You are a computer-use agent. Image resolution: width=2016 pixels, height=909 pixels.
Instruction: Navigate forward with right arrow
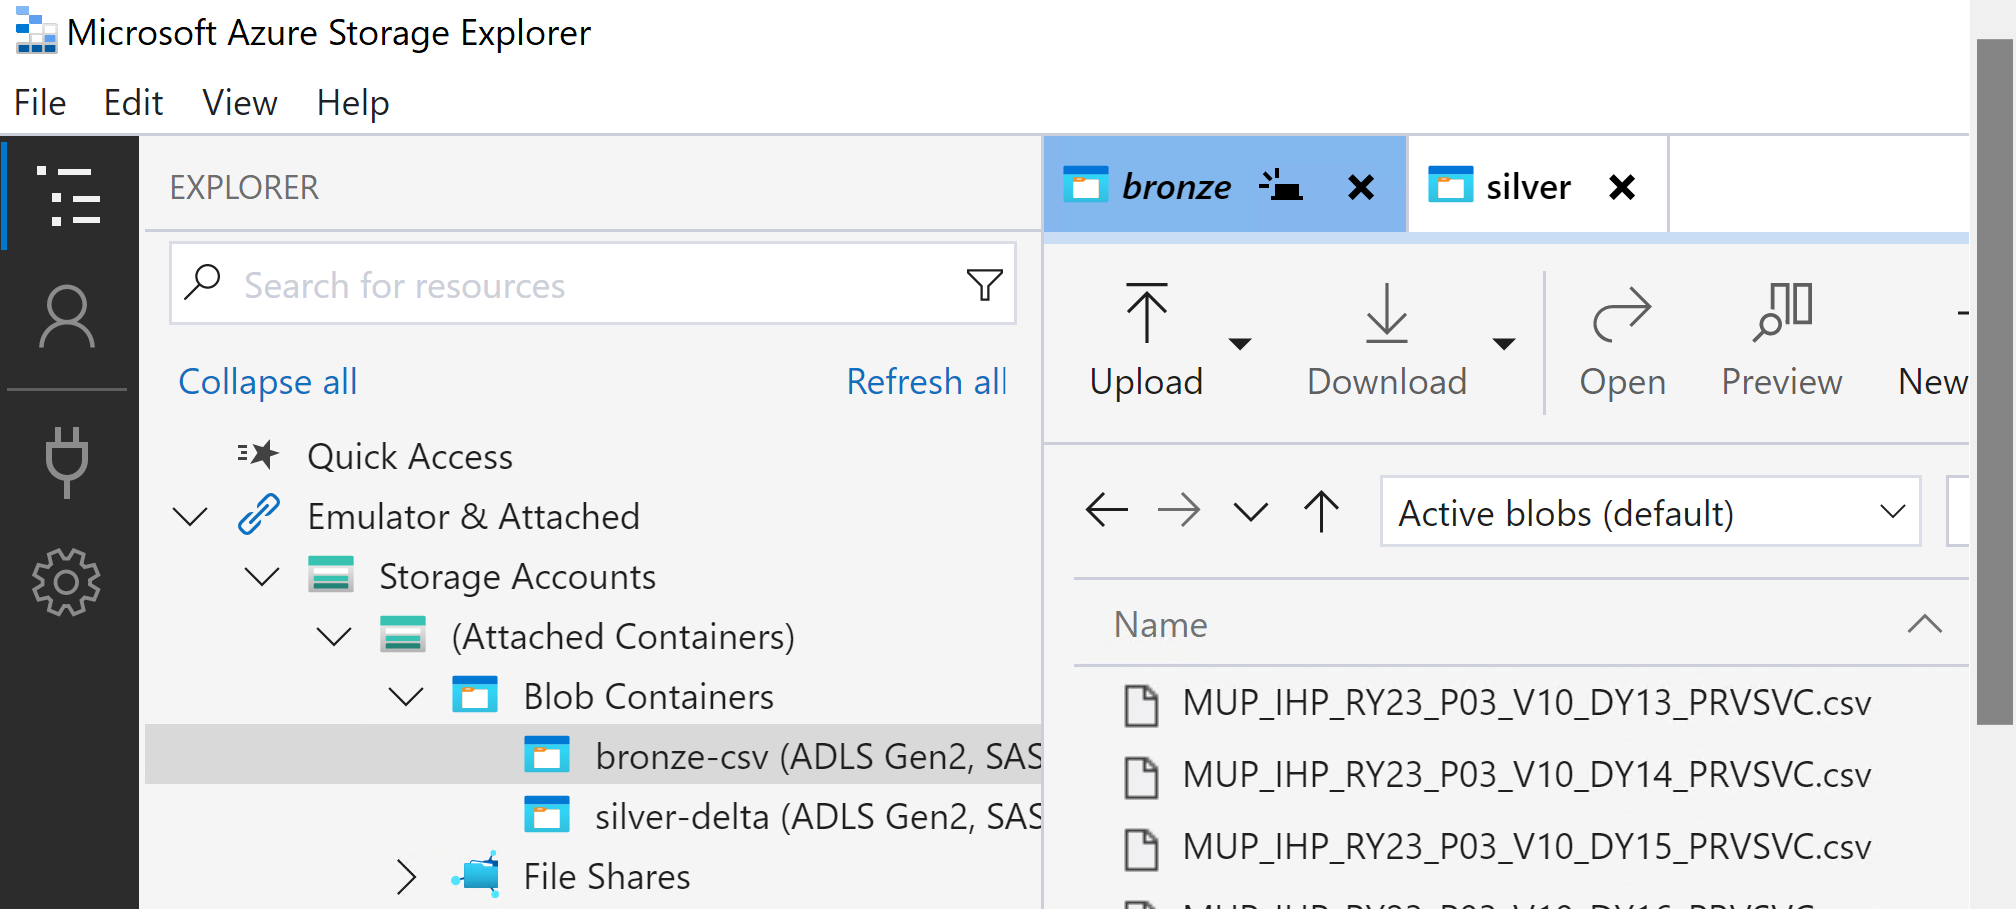tap(1178, 510)
